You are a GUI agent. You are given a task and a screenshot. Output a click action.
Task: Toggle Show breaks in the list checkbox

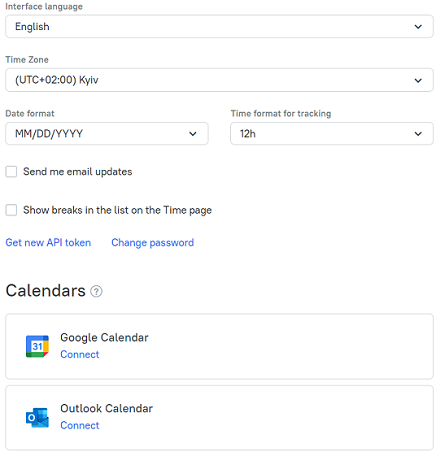point(11,210)
